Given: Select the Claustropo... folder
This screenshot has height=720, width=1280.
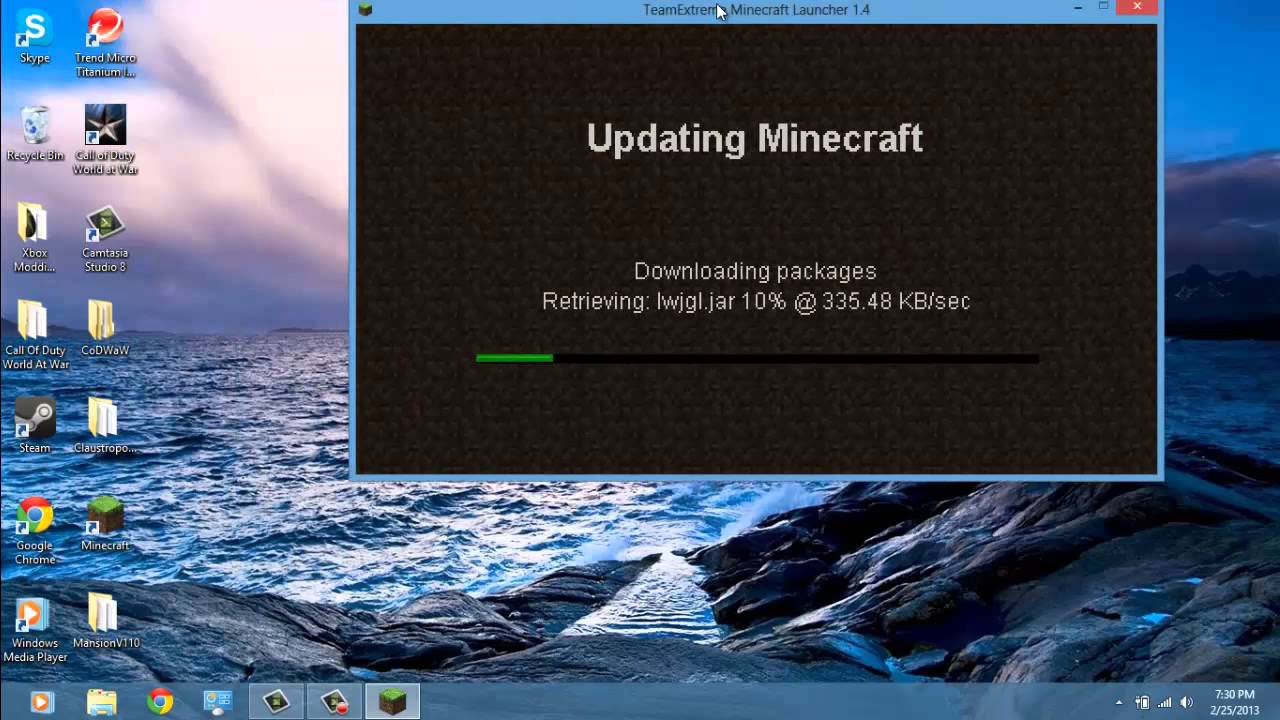Looking at the screenshot, I should (x=104, y=426).
